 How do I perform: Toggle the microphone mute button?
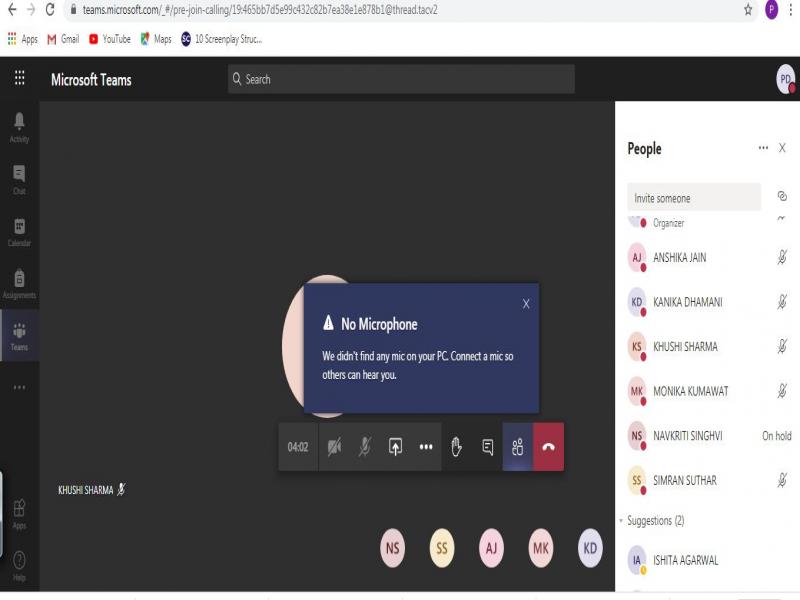point(365,447)
